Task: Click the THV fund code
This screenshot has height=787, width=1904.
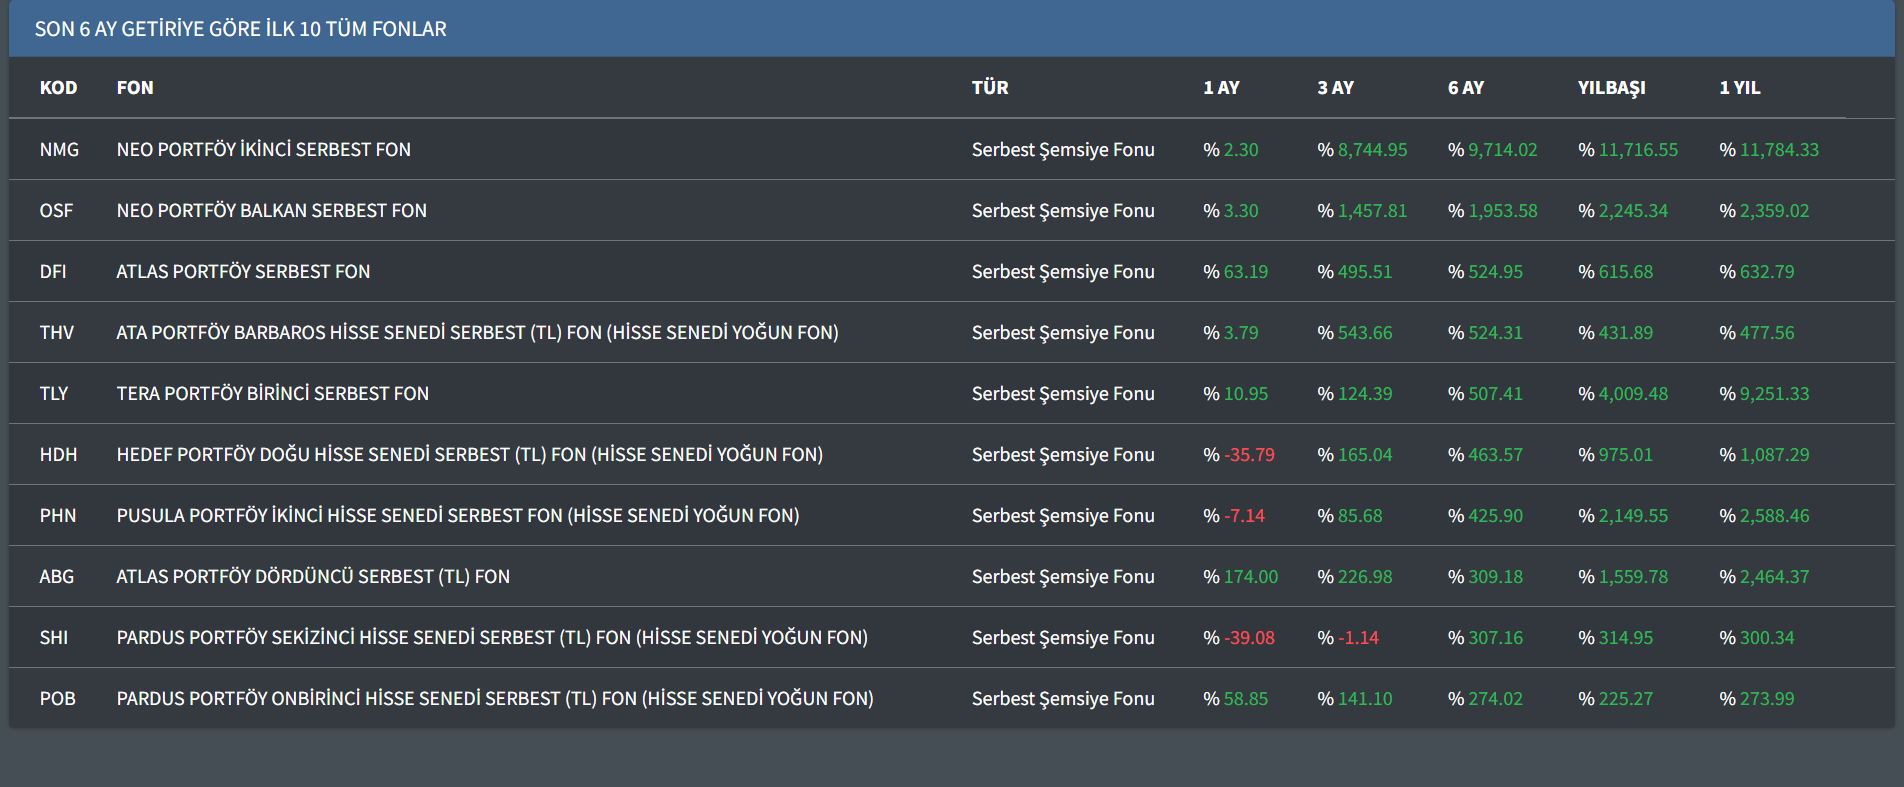Action: point(57,333)
